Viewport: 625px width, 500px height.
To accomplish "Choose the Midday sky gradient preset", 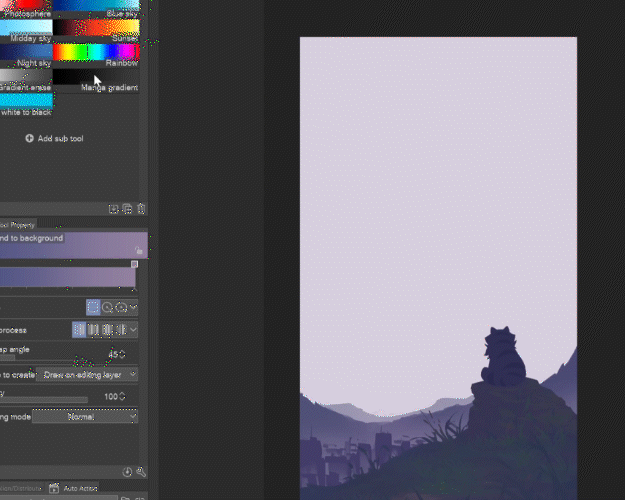I will [26, 31].
